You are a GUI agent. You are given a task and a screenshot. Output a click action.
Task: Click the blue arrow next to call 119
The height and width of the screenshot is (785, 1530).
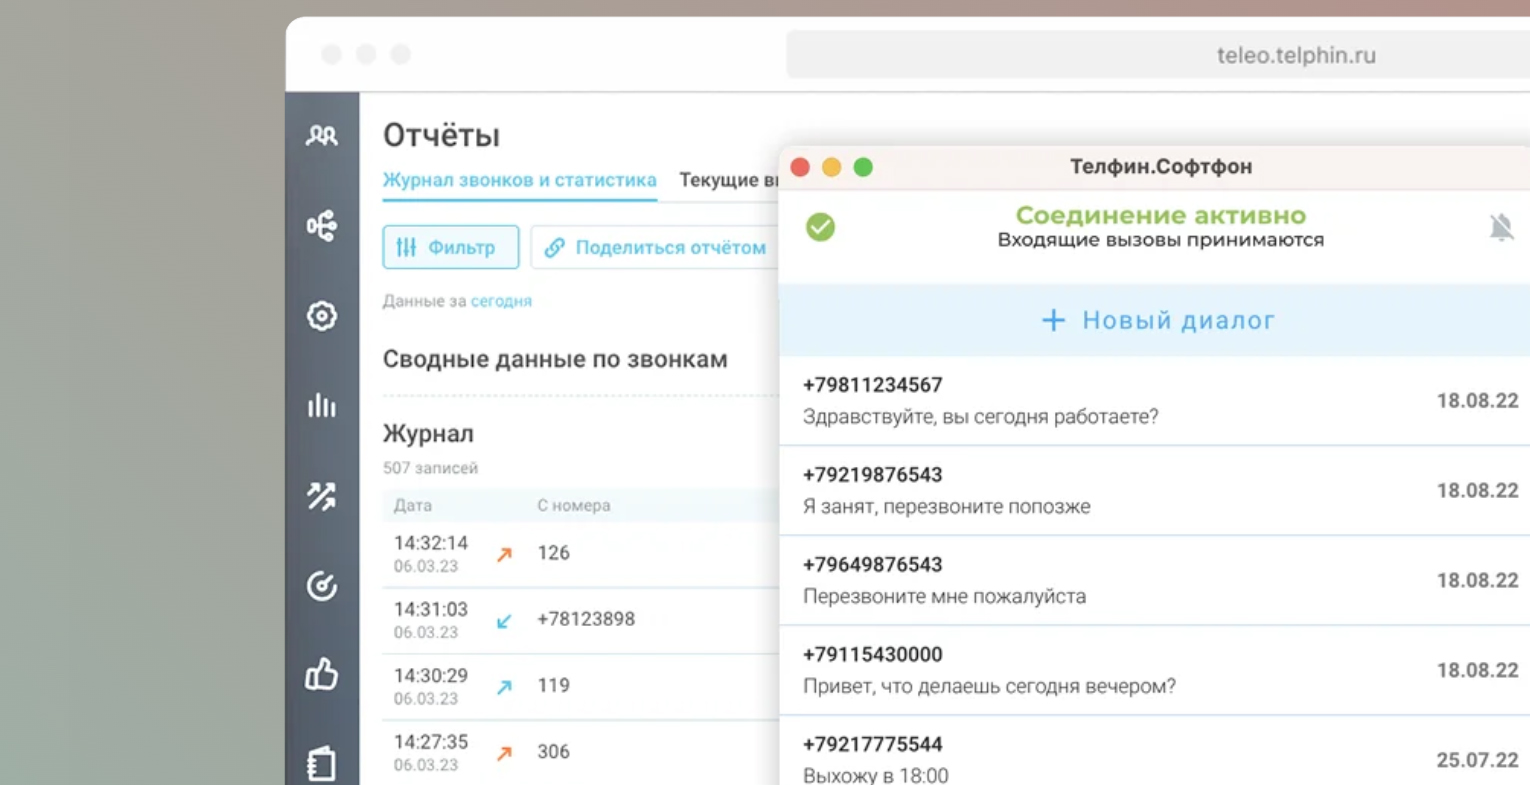(504, 687)
